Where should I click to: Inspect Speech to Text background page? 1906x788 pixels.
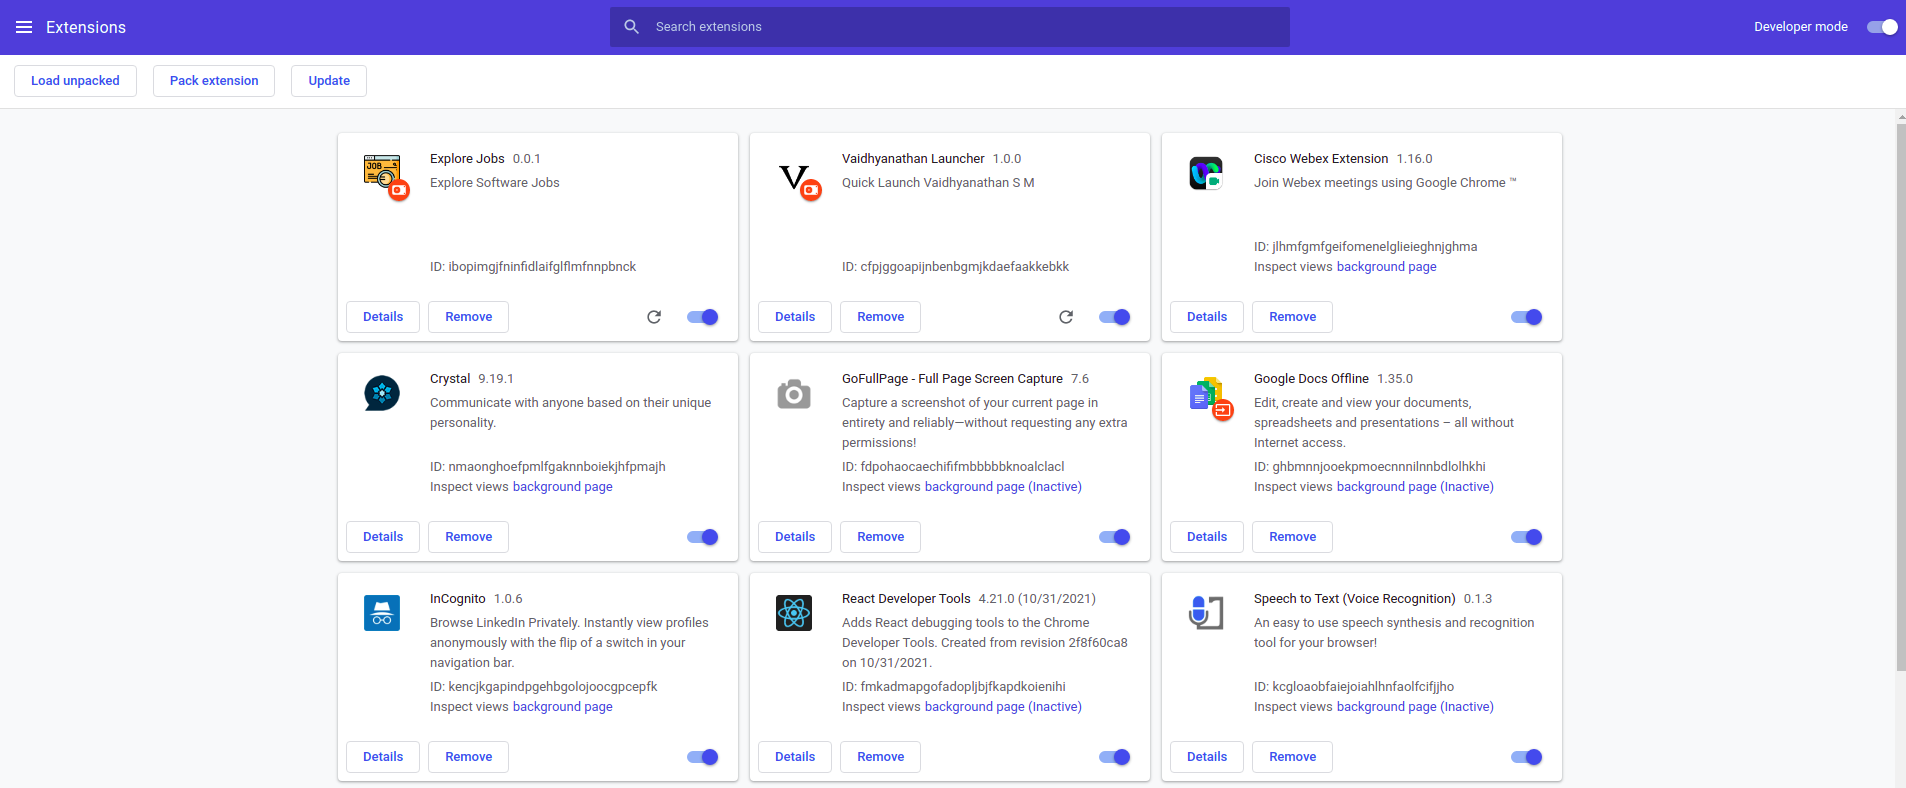tap(1415, 707)
